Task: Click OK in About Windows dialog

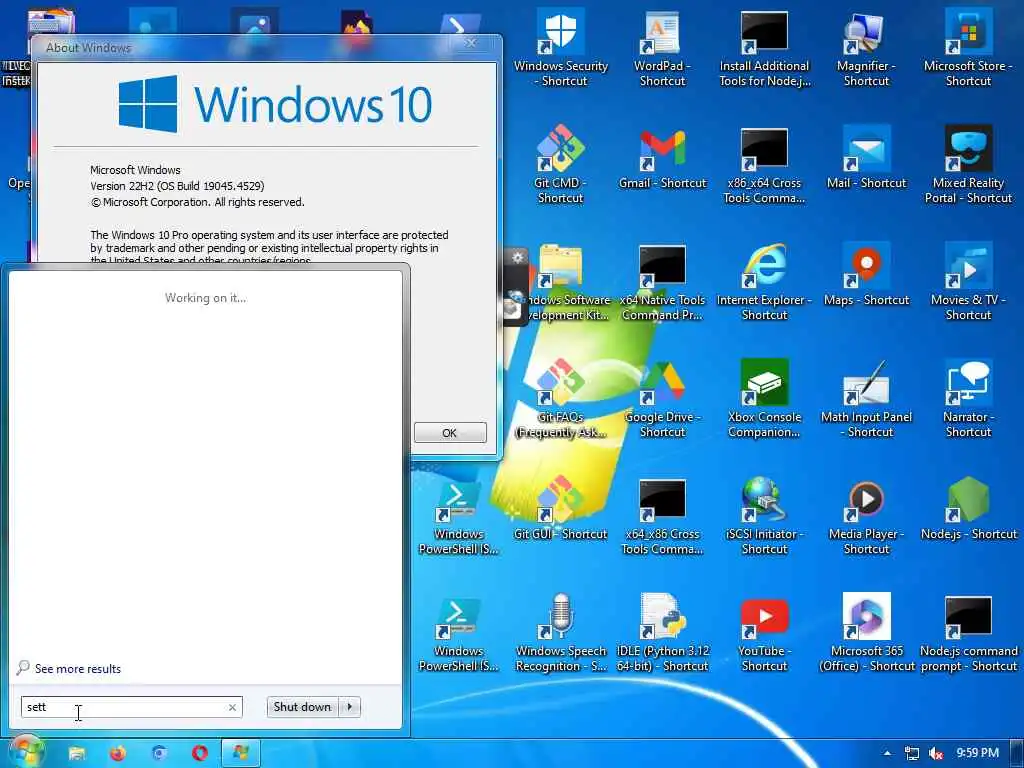Action: [x=450, y=432]
